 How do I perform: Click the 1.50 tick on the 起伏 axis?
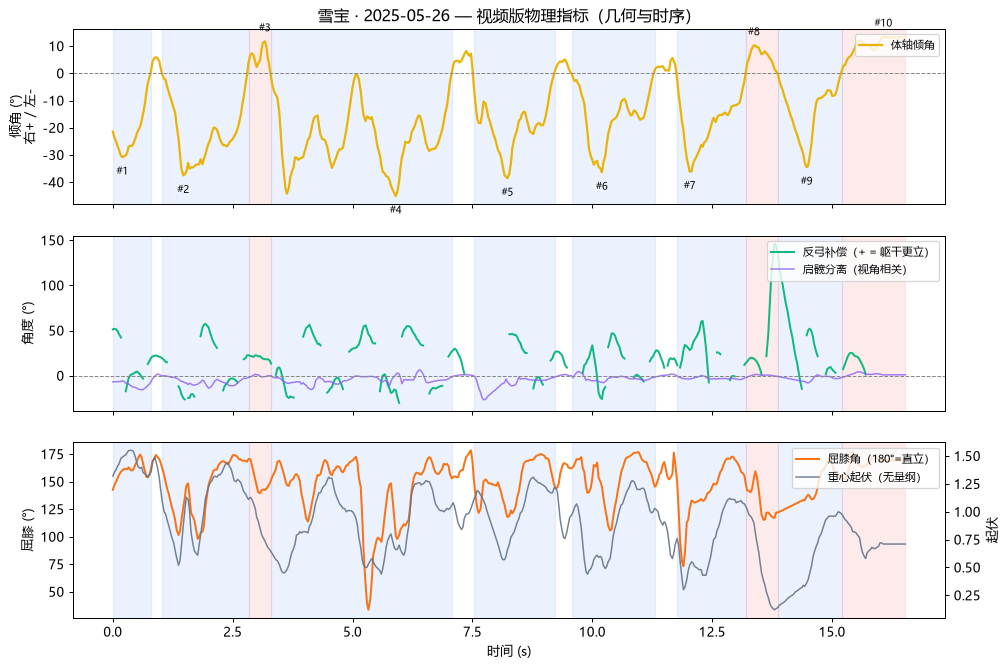[x=967, y=456]
